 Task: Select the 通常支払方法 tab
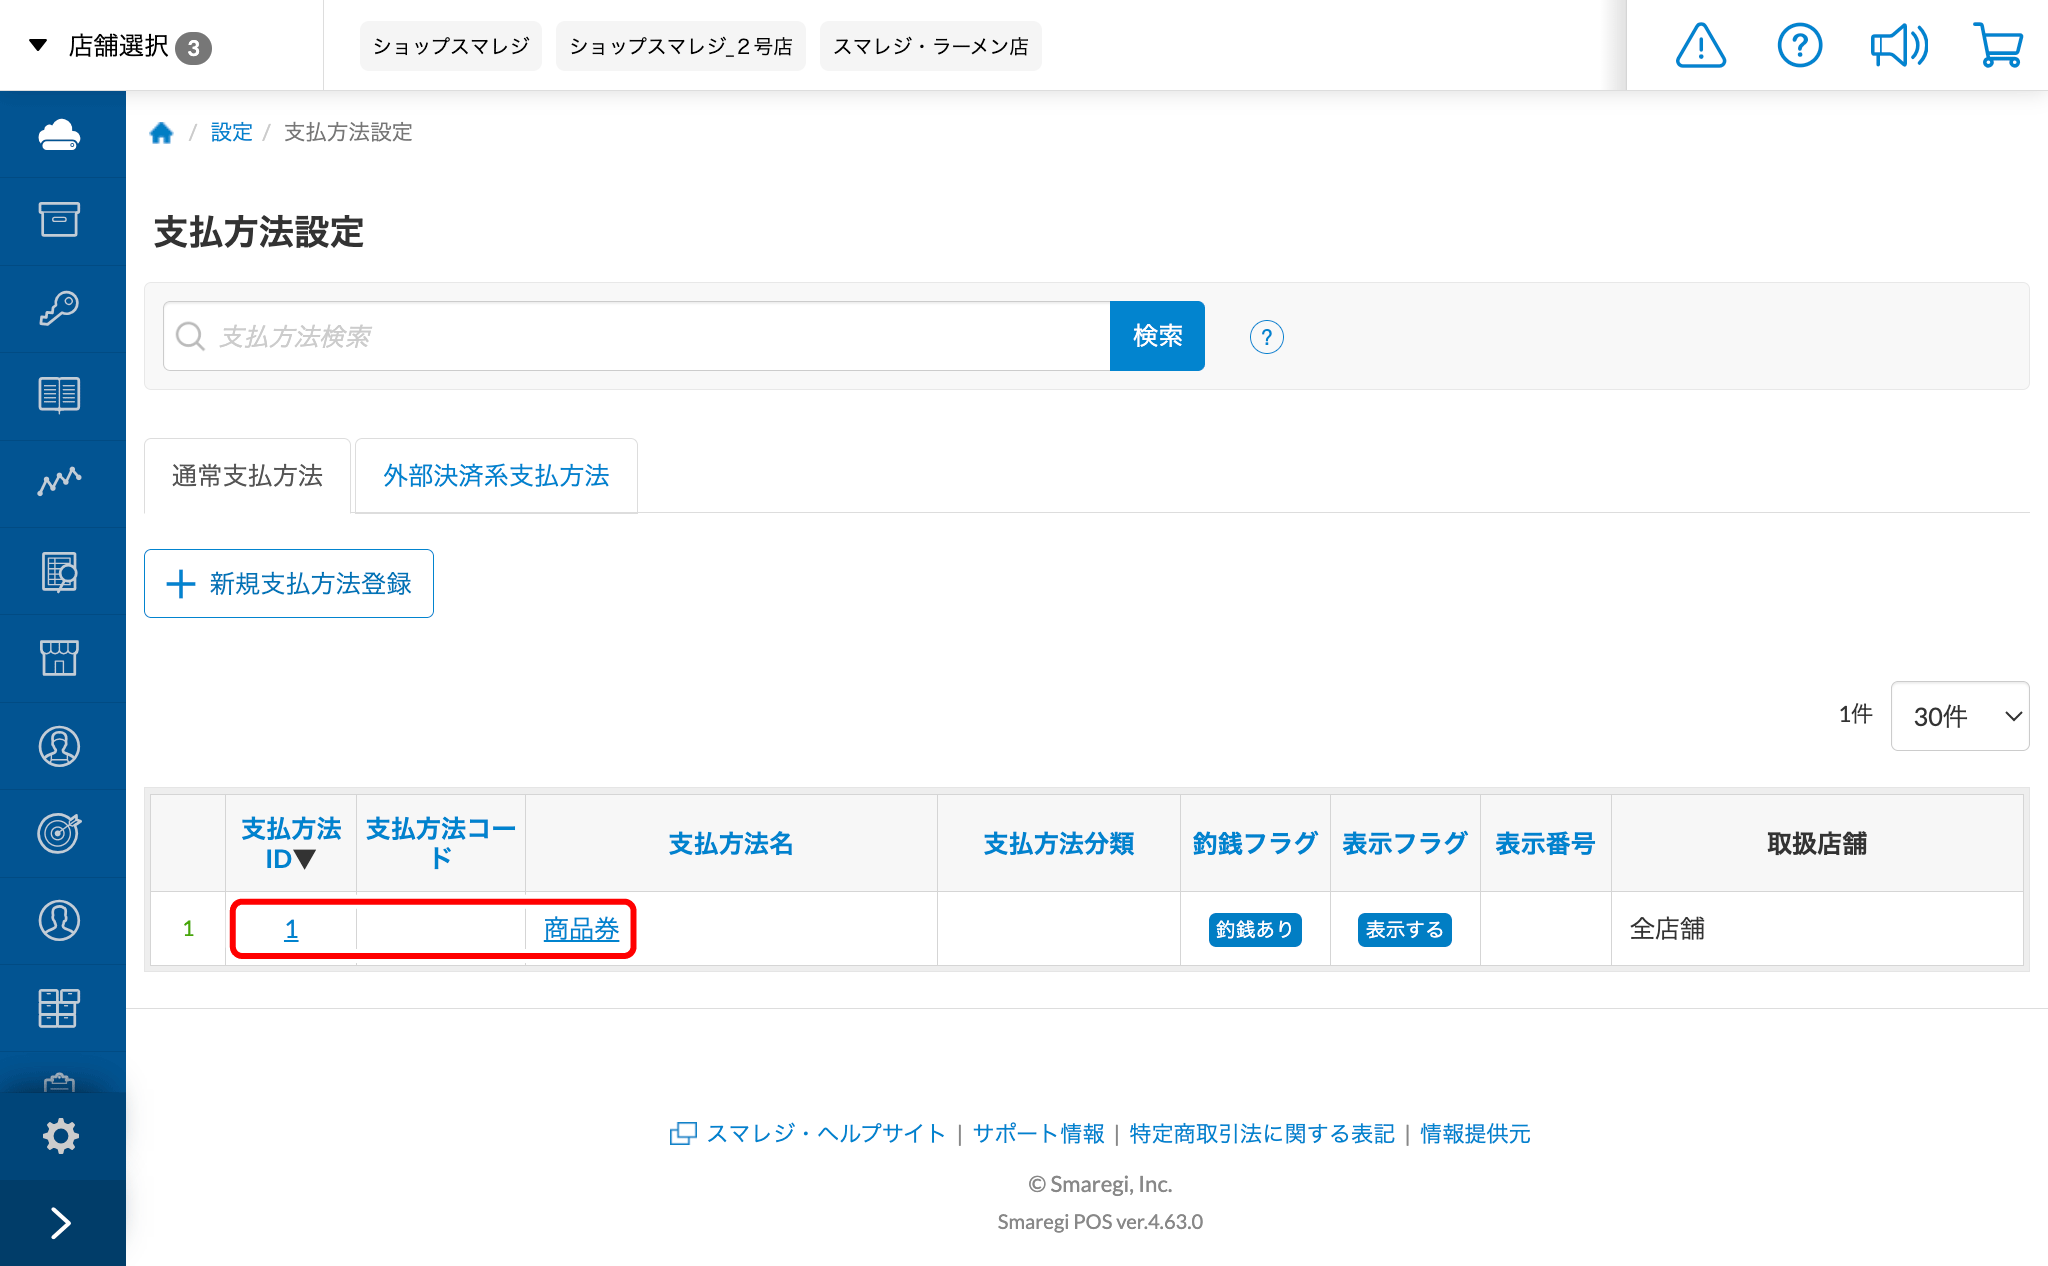[x=247, y=476]
